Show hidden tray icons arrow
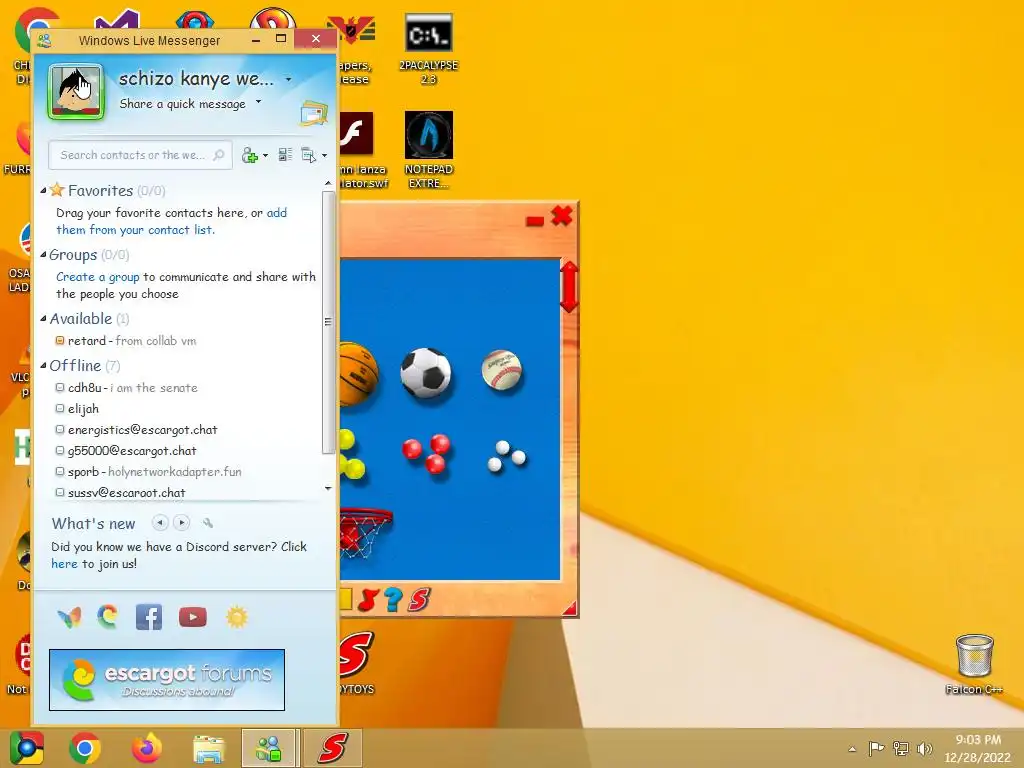The image size is (1024, 768). (x=852, y=749)
